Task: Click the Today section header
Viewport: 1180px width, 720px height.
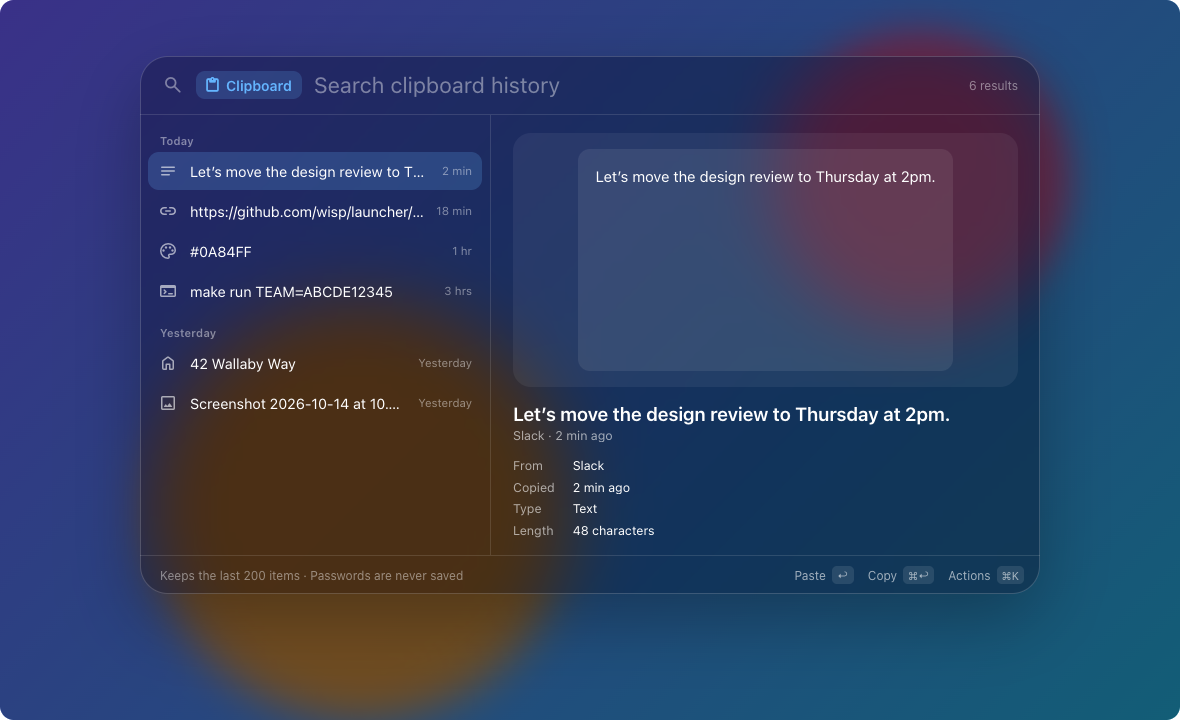Action: click(x=177, y=141)
